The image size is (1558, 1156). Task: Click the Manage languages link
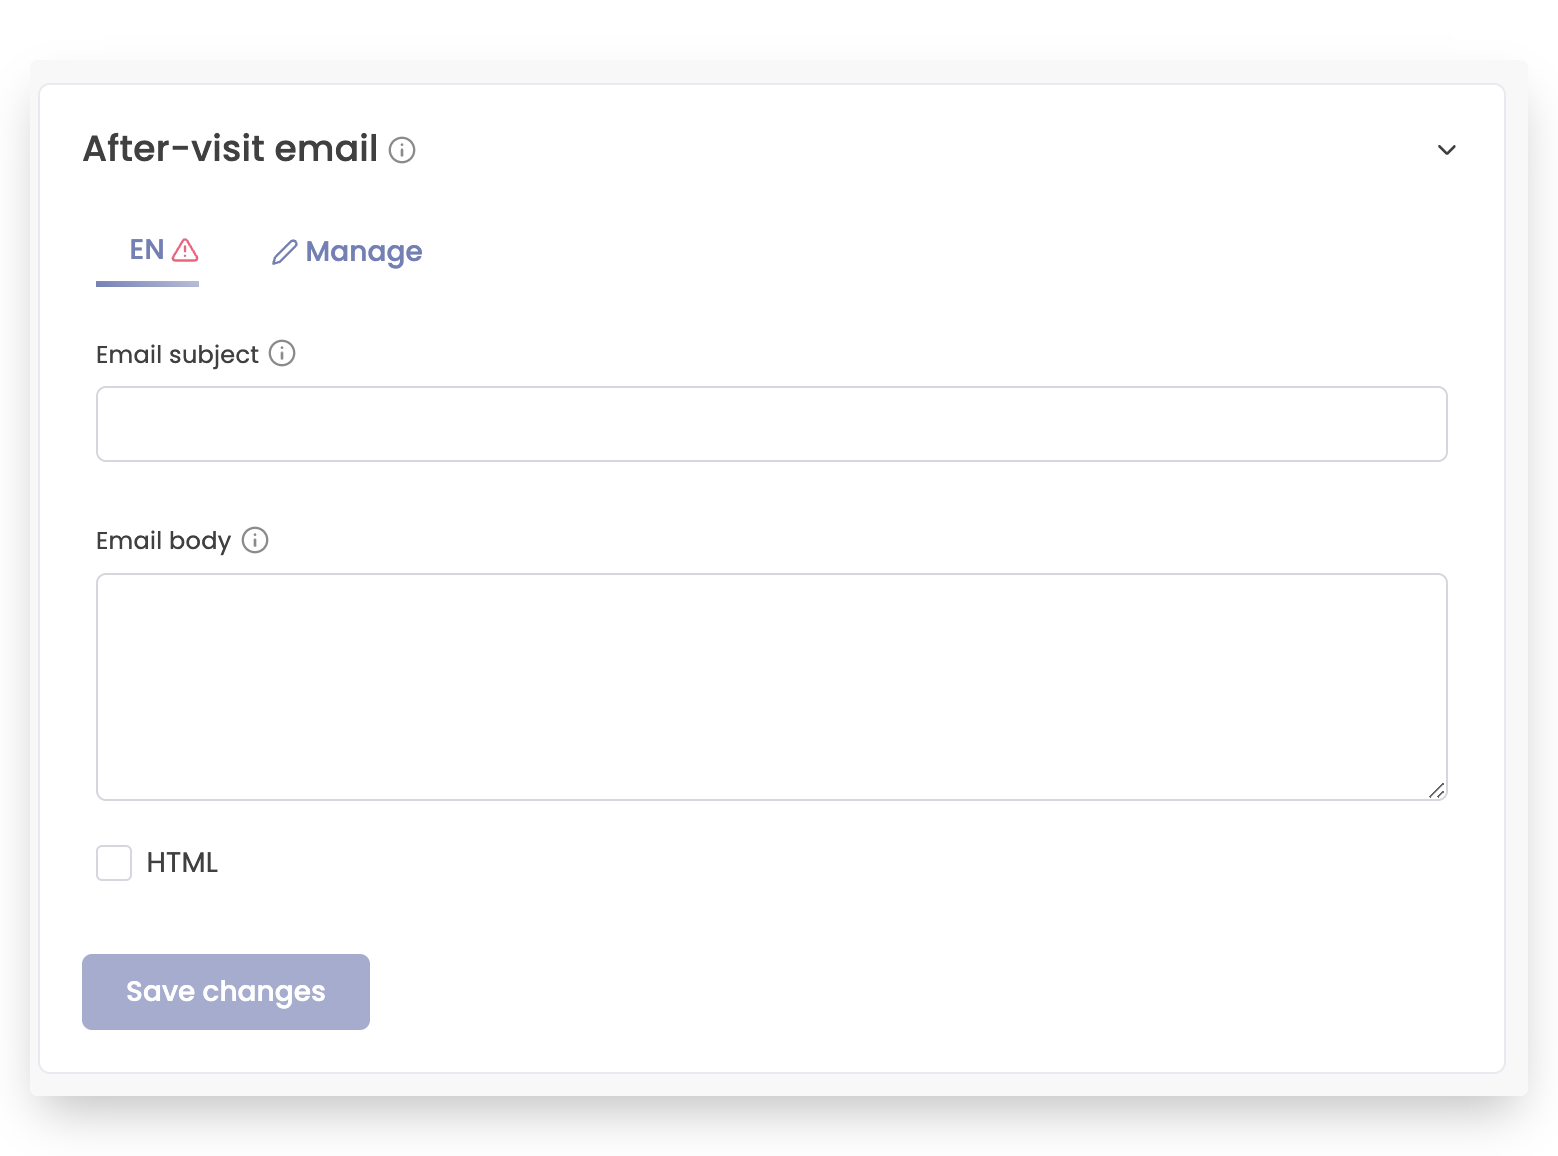point(364,252)
